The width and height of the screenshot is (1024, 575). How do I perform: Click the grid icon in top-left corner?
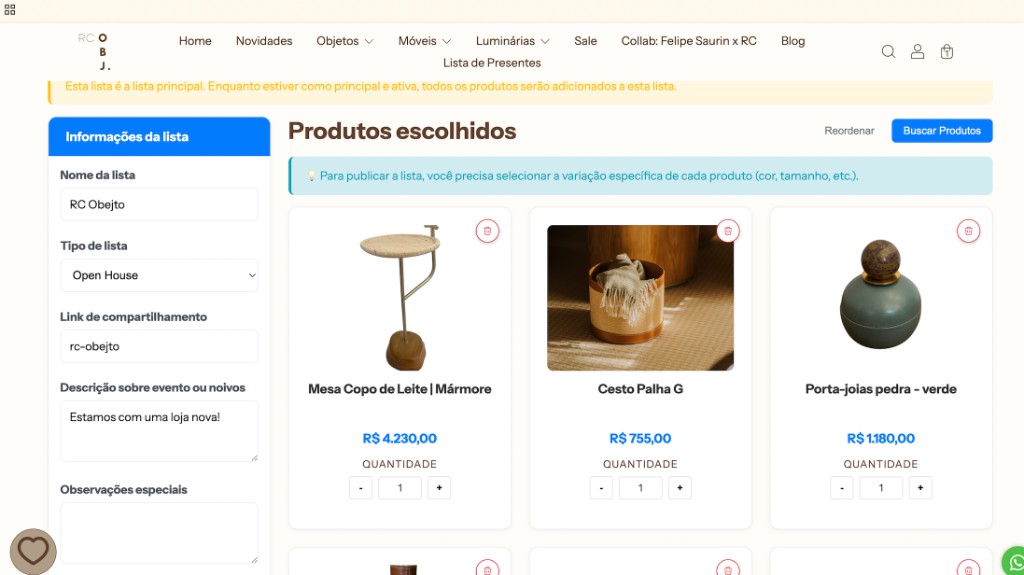[x=10, y=10]
